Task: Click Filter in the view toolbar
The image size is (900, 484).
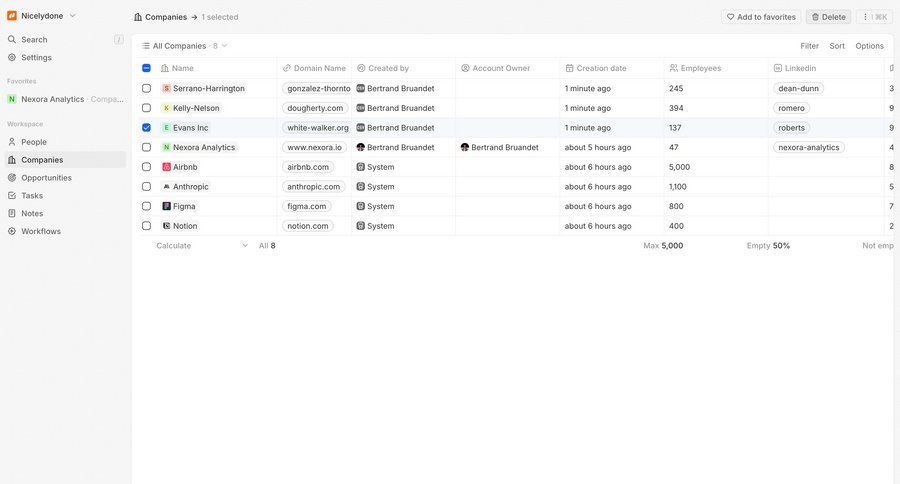Action: coord(809,46)
